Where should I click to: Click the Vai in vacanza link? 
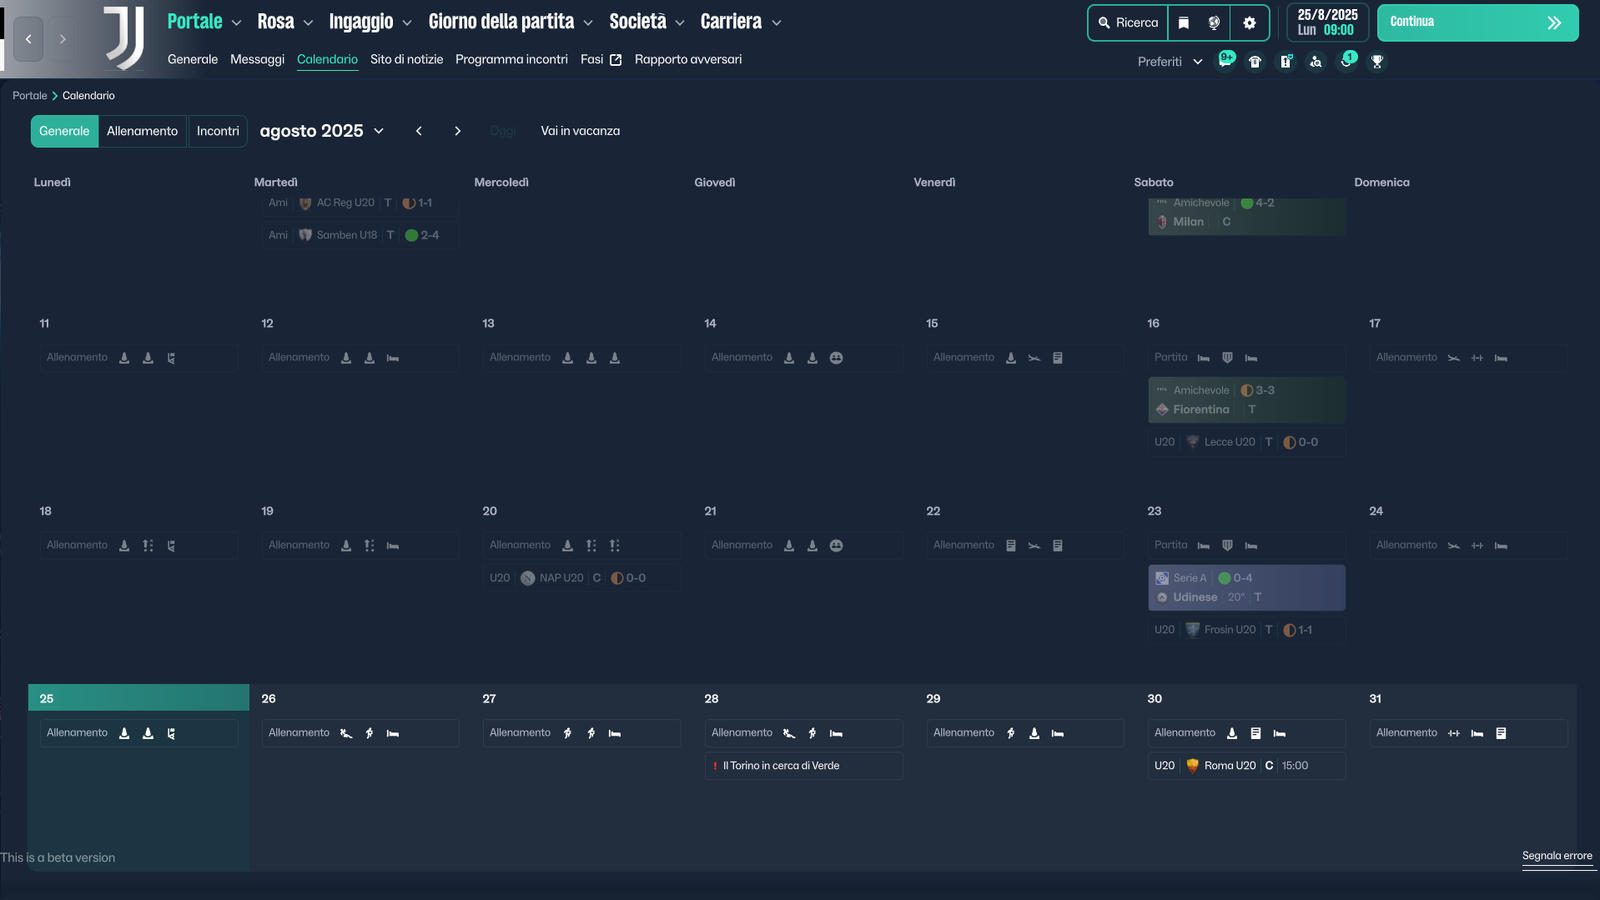(580, 131)
